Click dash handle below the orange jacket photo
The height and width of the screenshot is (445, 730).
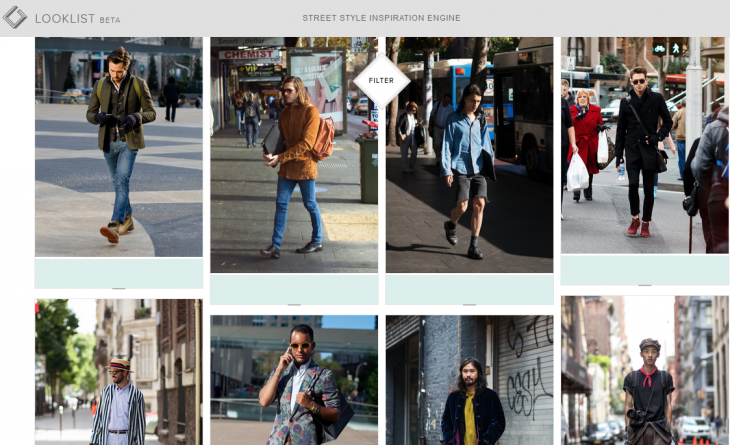[294, 304]
